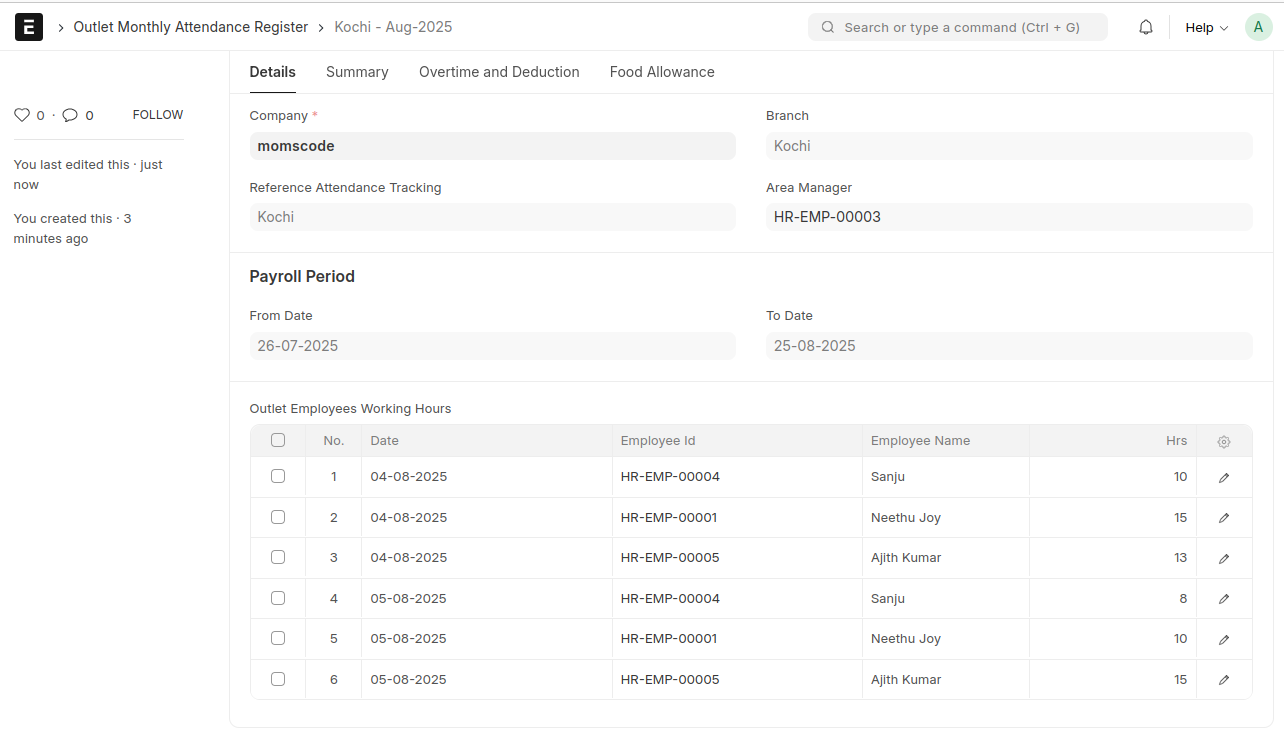Click the Area Manager field
This screenshot has width=1284, height=739.
coord(1008,217)
